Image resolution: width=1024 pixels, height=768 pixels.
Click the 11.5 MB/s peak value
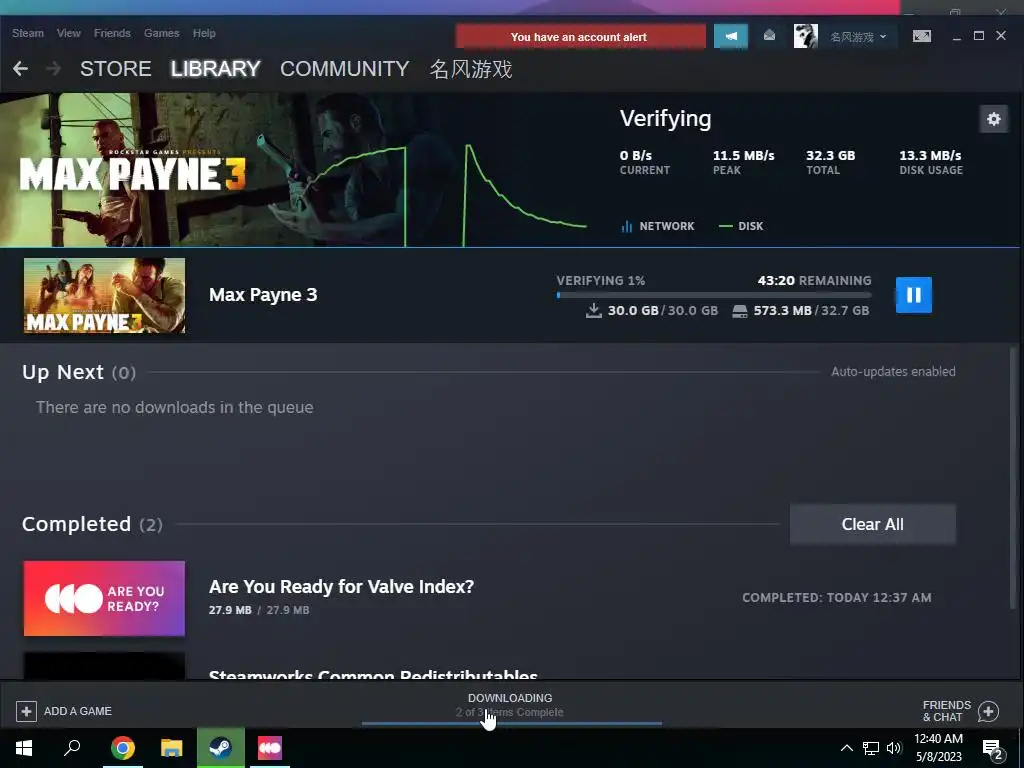(x=743, y=155)
